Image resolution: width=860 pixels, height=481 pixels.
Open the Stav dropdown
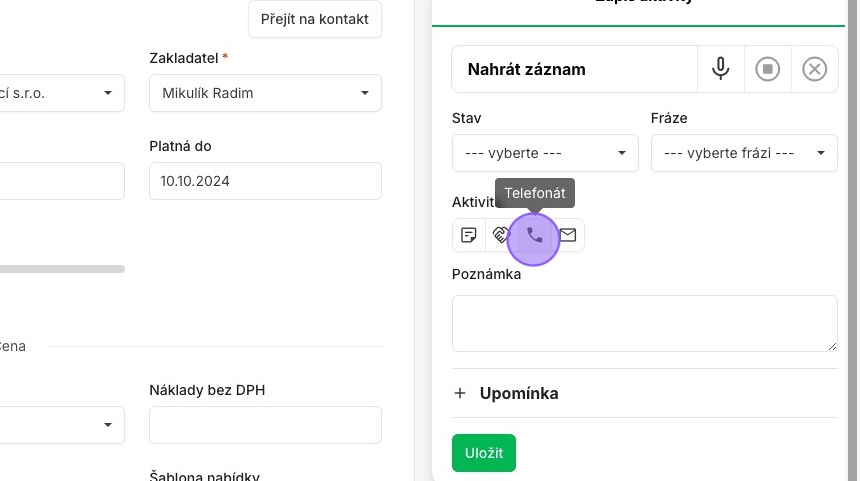point(545,153)
